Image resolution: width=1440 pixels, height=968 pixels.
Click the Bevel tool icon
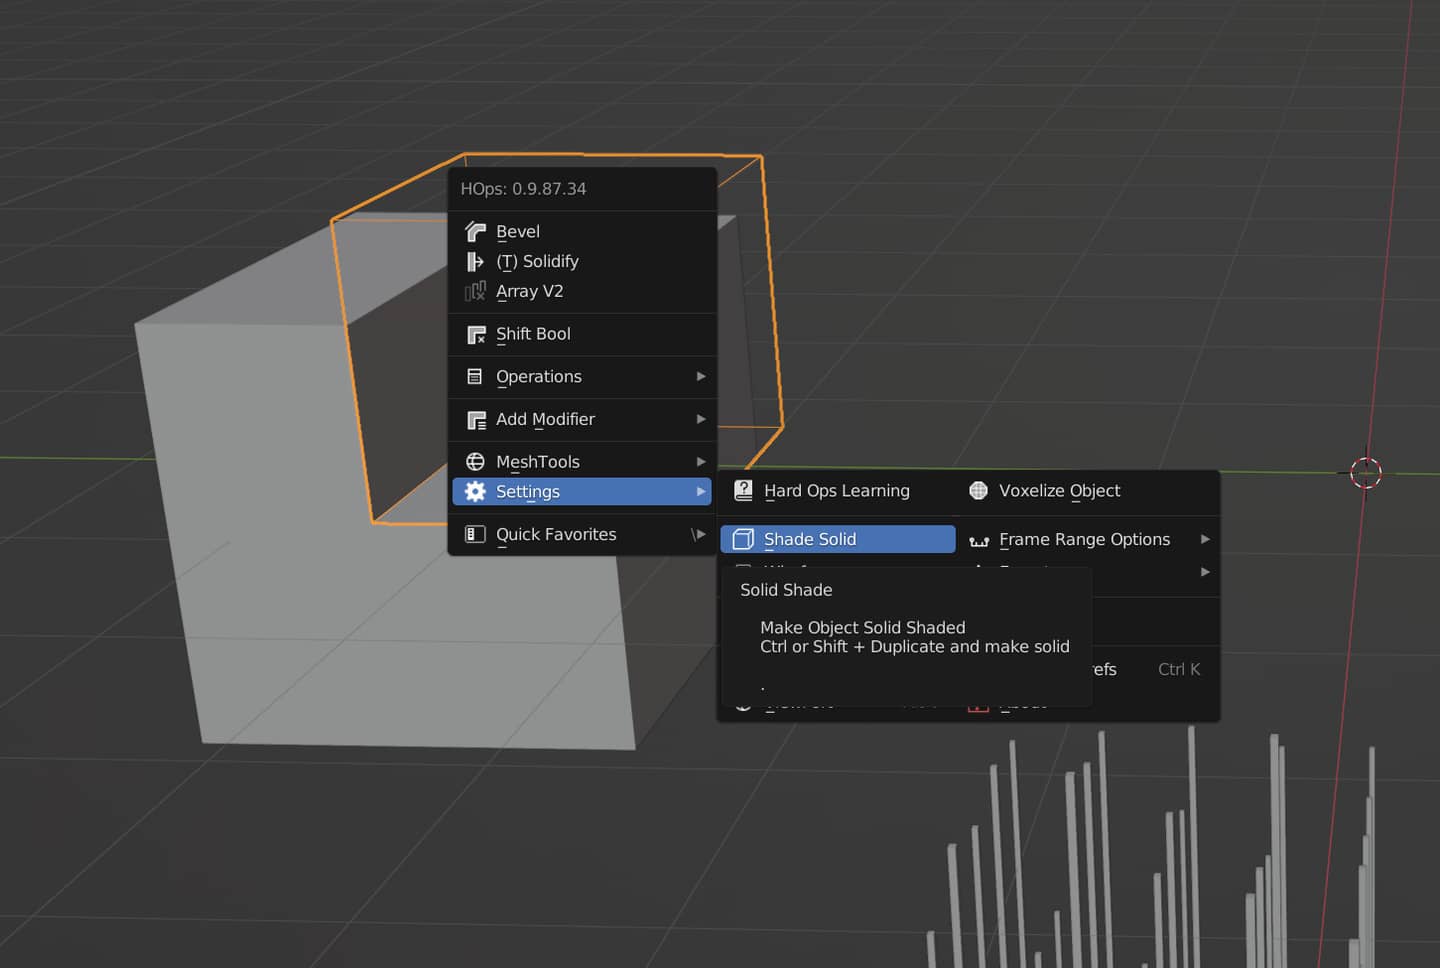click(x=476, y=232)
